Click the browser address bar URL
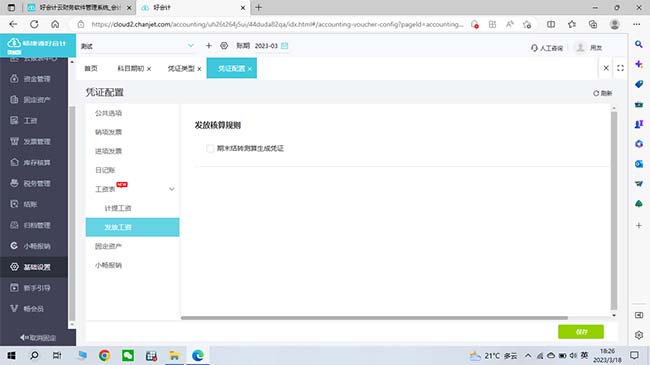This screenshot has height=365, width=650. [277, 24]
